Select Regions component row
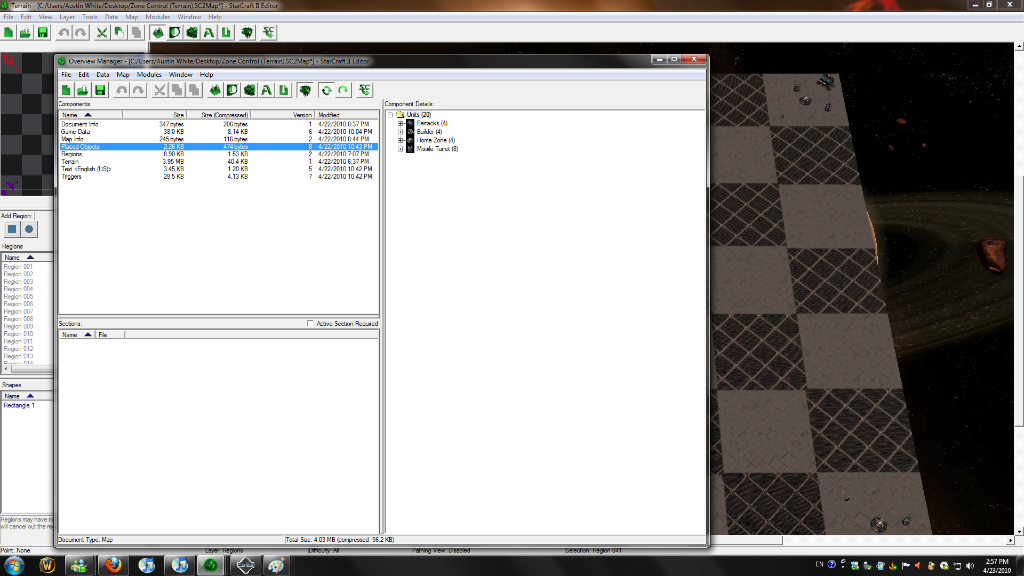 (x=218, y=154)
